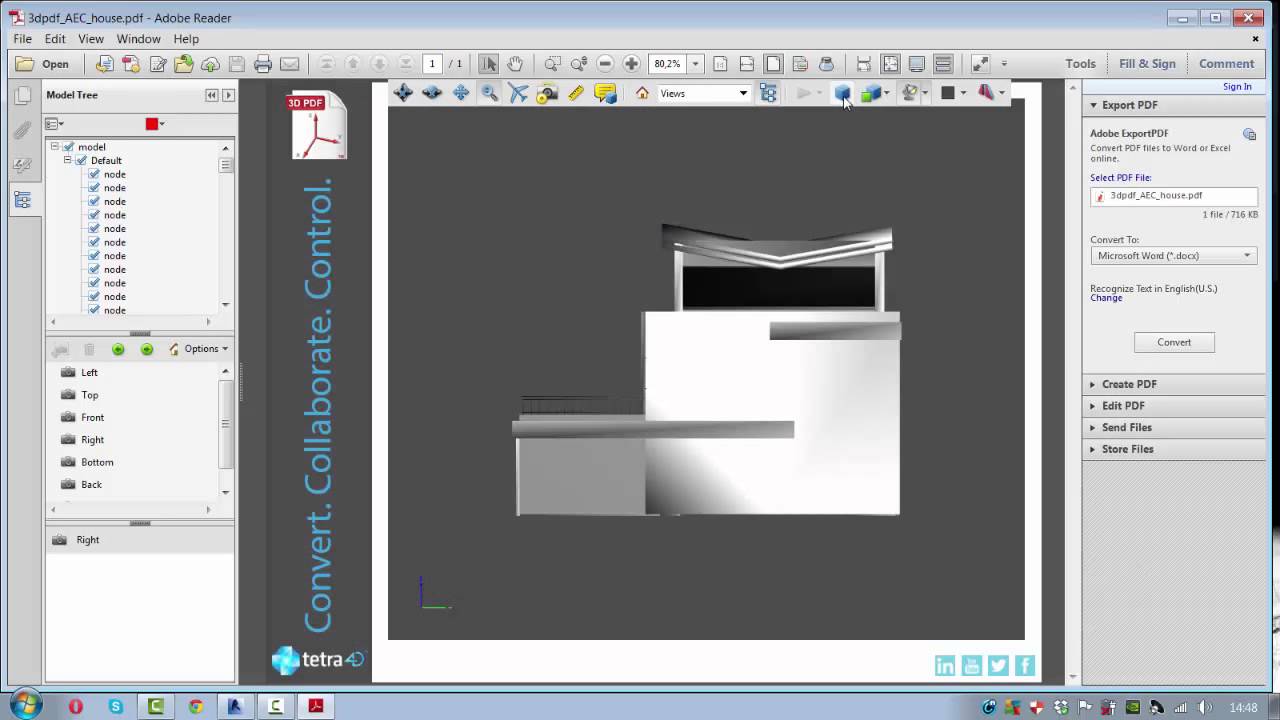Image resolution: width=1280 pixels, height=720 pixels.
Task: Choose the text selection cursor tool
Action: (488, 63)
